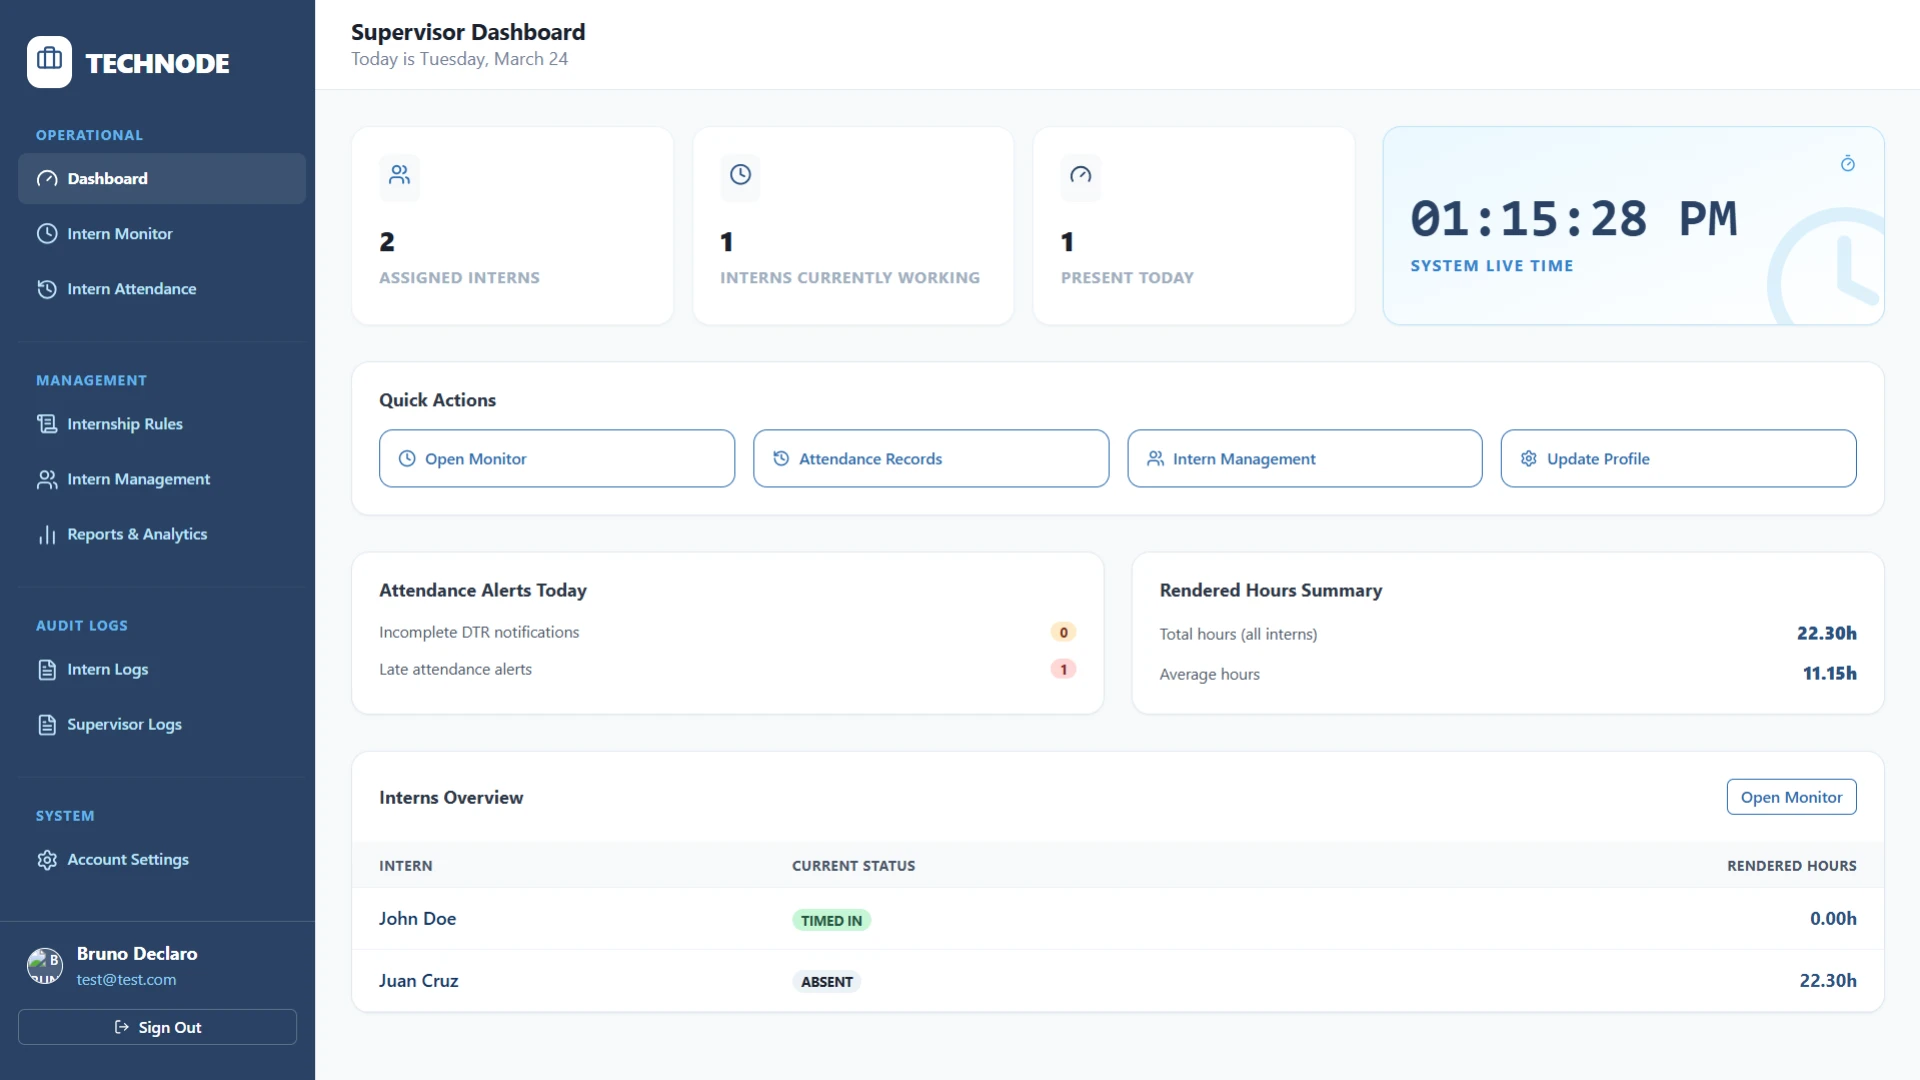Click the gear icon on Update Profile button

1529,459
